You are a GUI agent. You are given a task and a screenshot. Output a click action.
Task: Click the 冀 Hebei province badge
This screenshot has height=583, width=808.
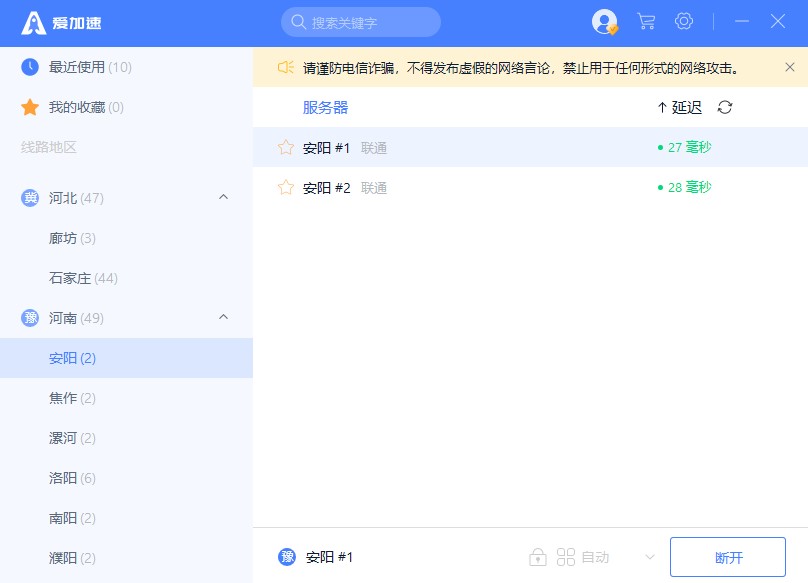tap(30, 198)
